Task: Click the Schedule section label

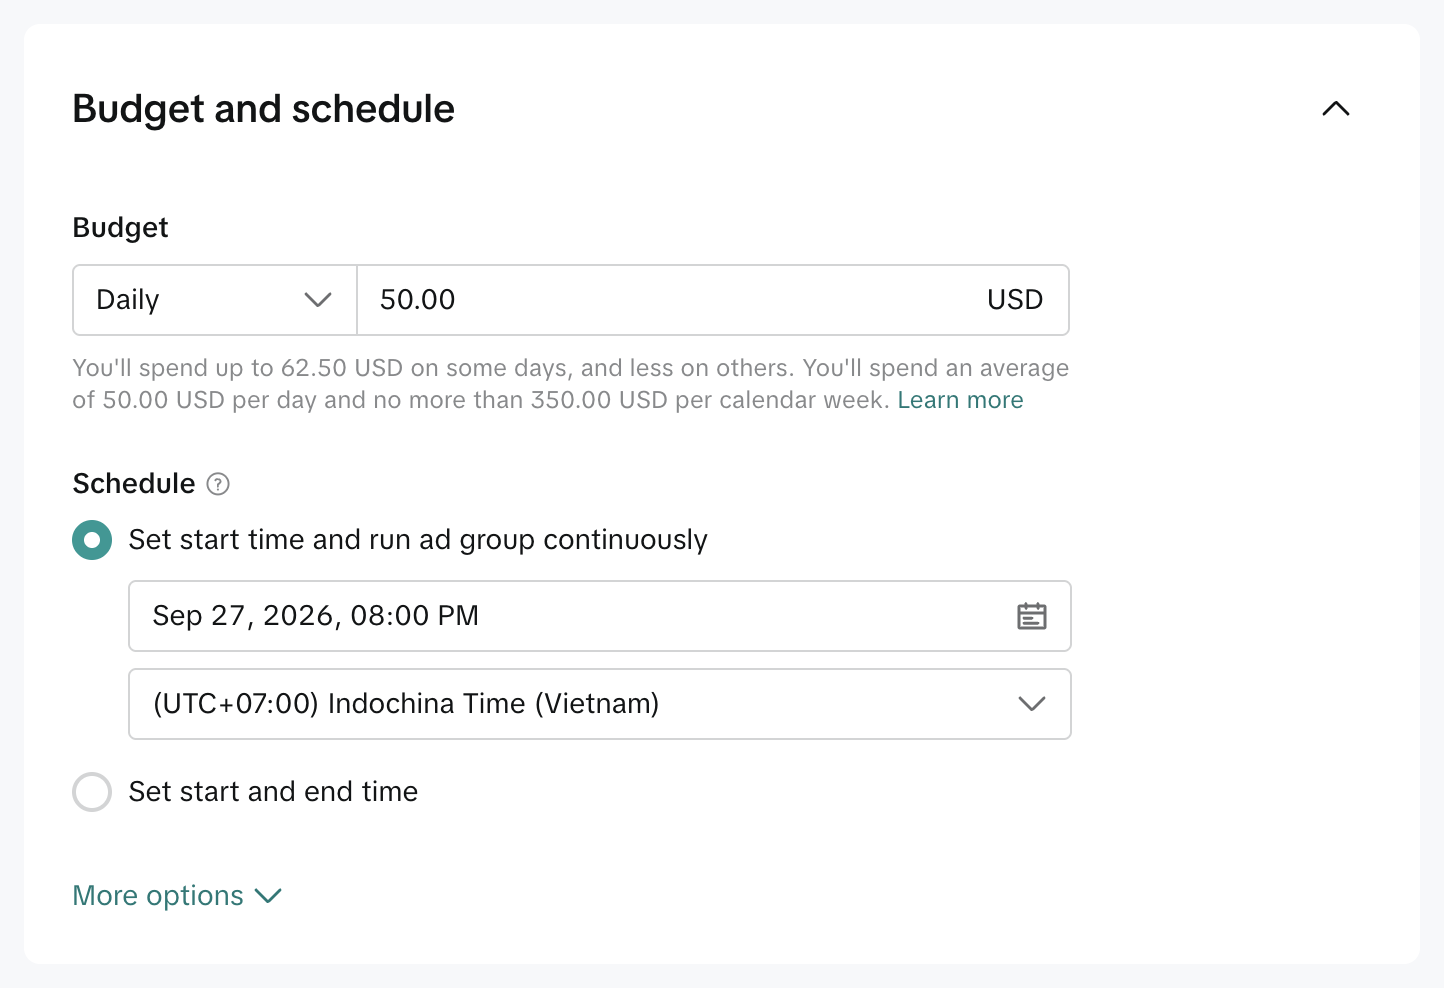Action: point(134,484)
